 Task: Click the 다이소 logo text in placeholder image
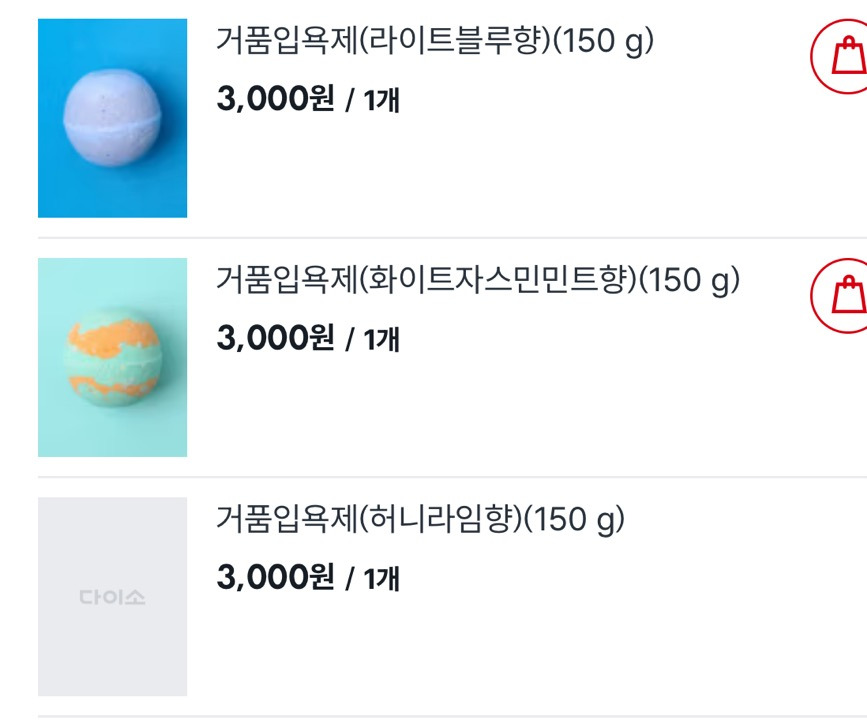(112, 598)
